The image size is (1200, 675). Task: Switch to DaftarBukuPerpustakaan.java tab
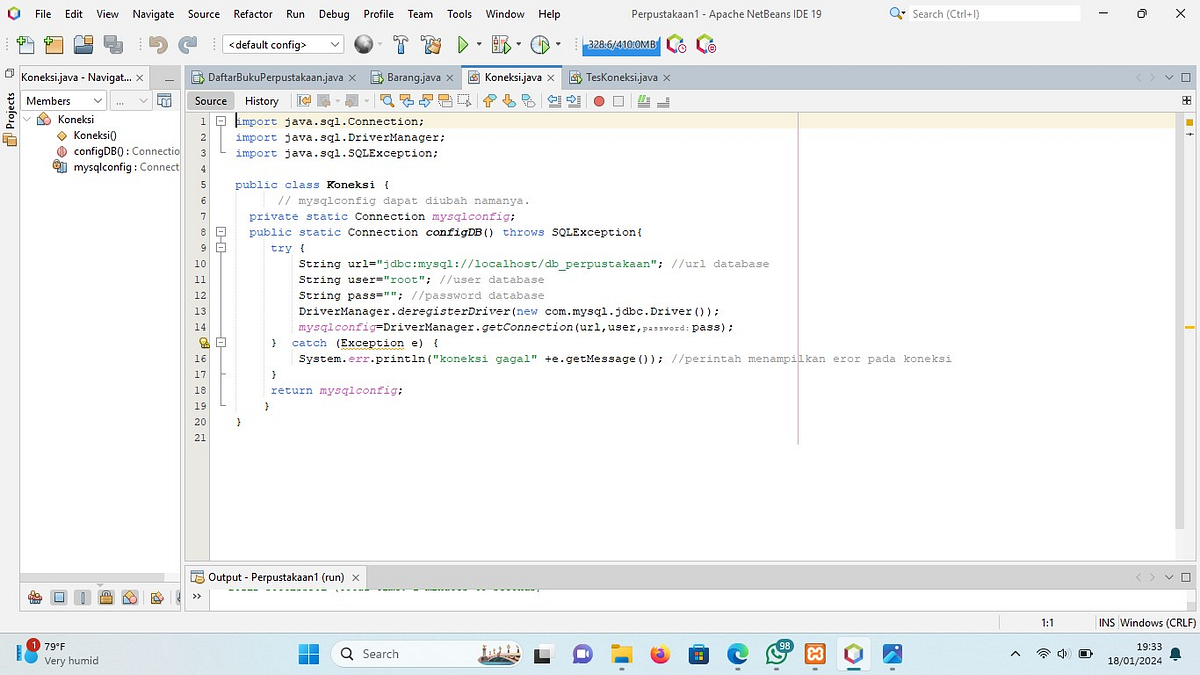pyautogui.click(x=274, y=77)
